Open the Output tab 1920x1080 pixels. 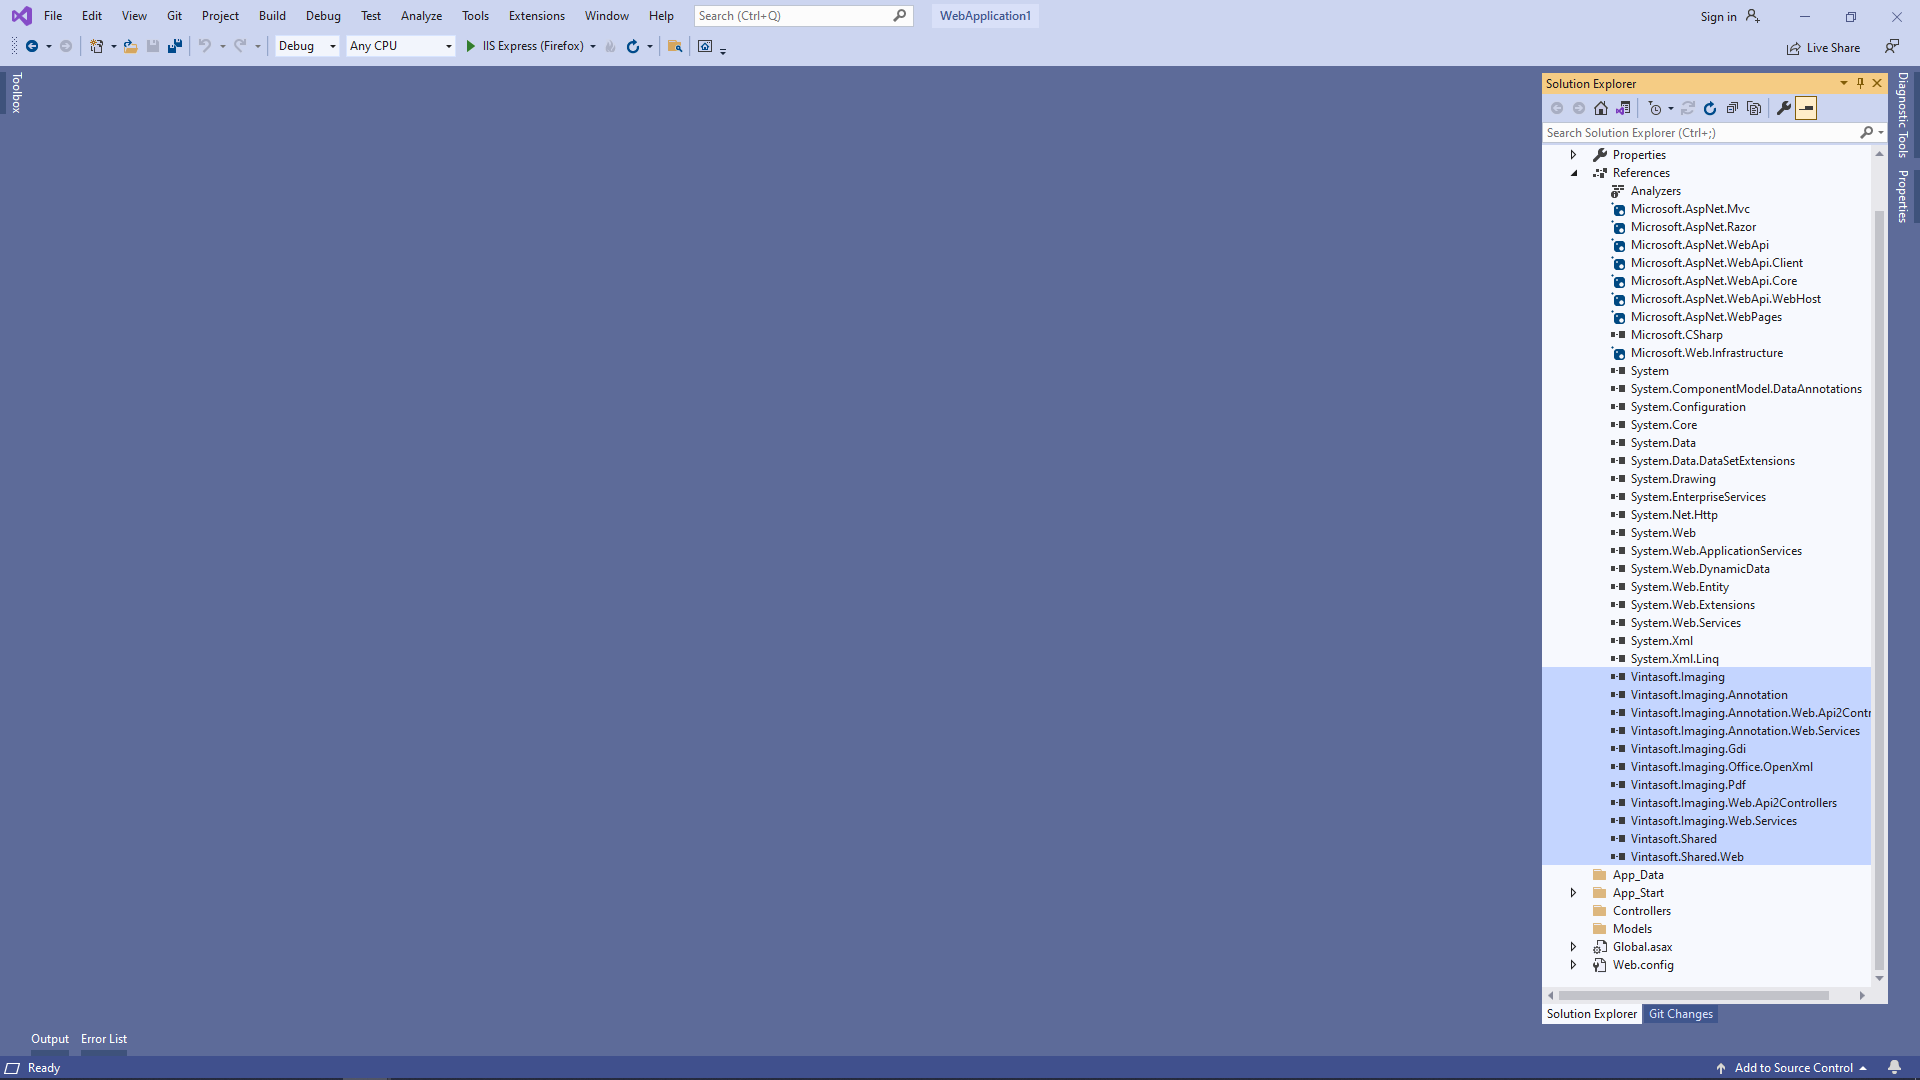50,1039
